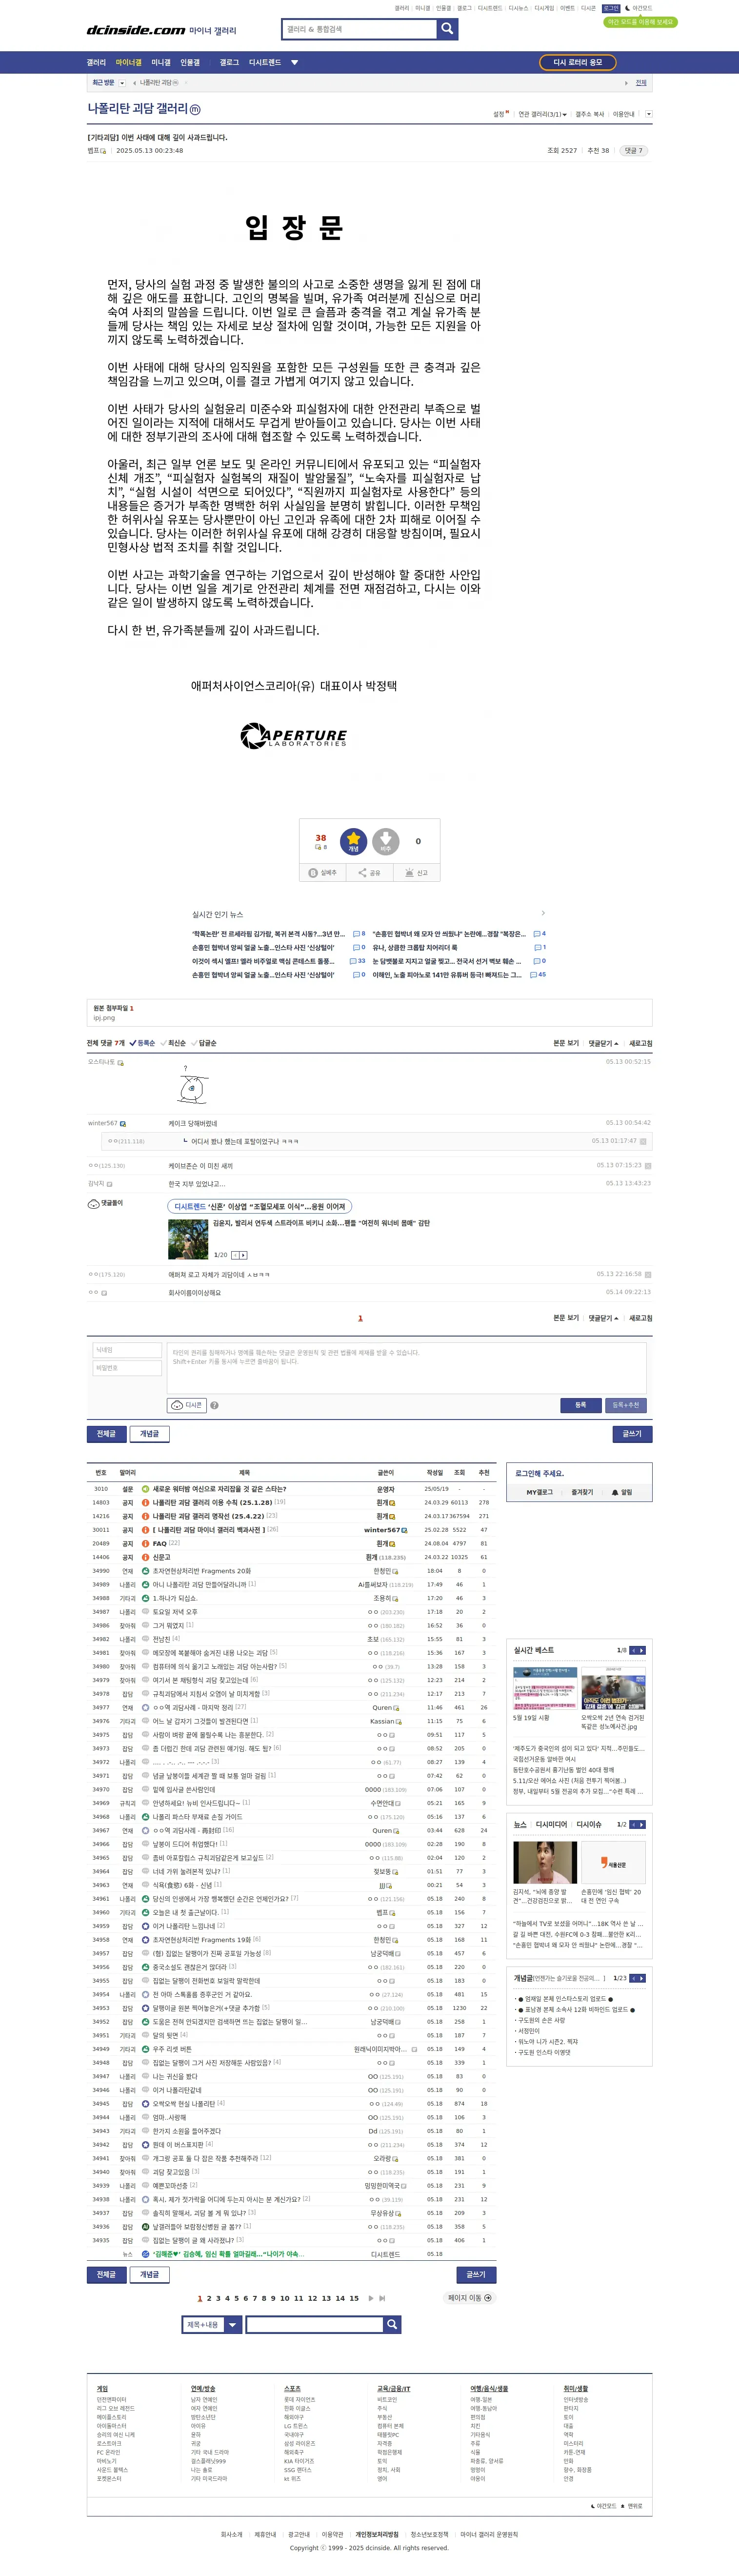
Task: Switch to 야간모드 in the footer
Action: point(604,2506)
